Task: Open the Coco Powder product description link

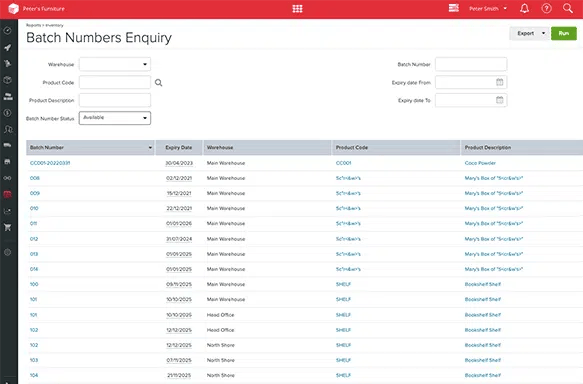Action: 480,163
